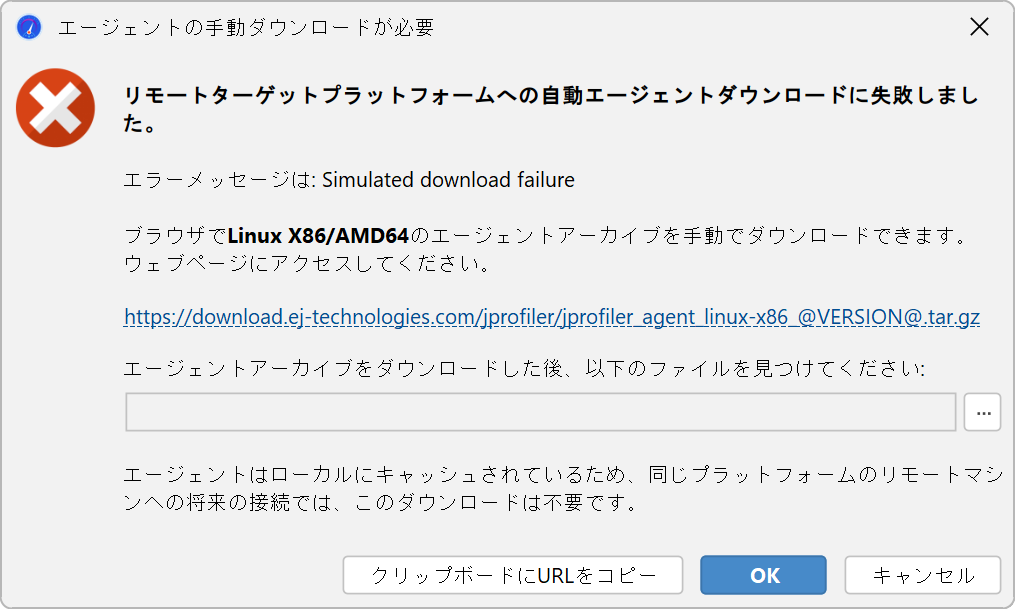This screenshot has height=609, width=1015.
Task: Click the label above the archive file field
Action: pyautogui.click(x=524, y=368)
